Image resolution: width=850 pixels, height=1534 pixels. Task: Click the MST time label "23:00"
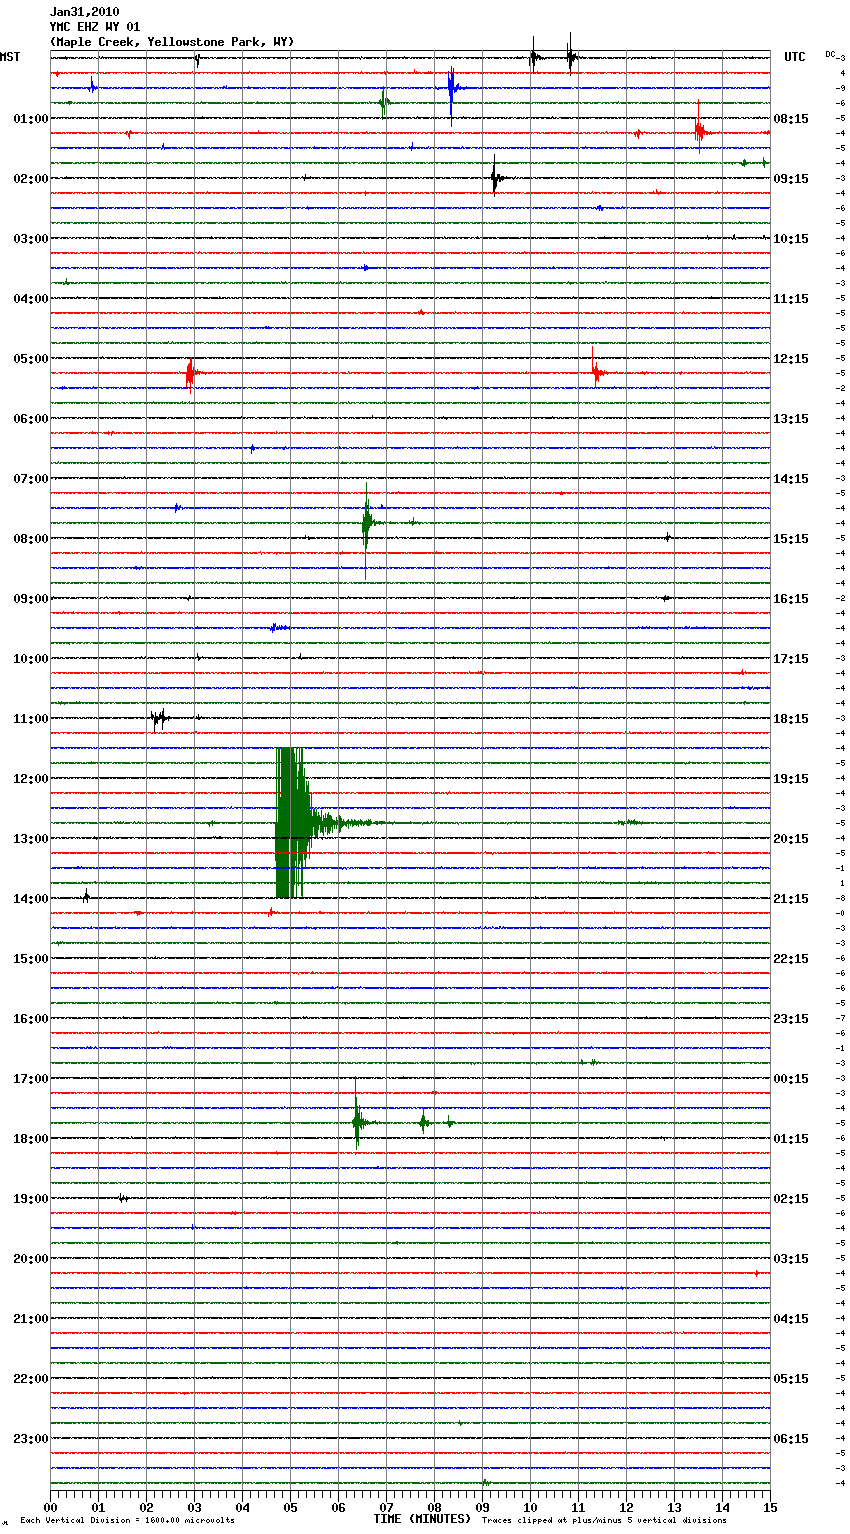31,1439
